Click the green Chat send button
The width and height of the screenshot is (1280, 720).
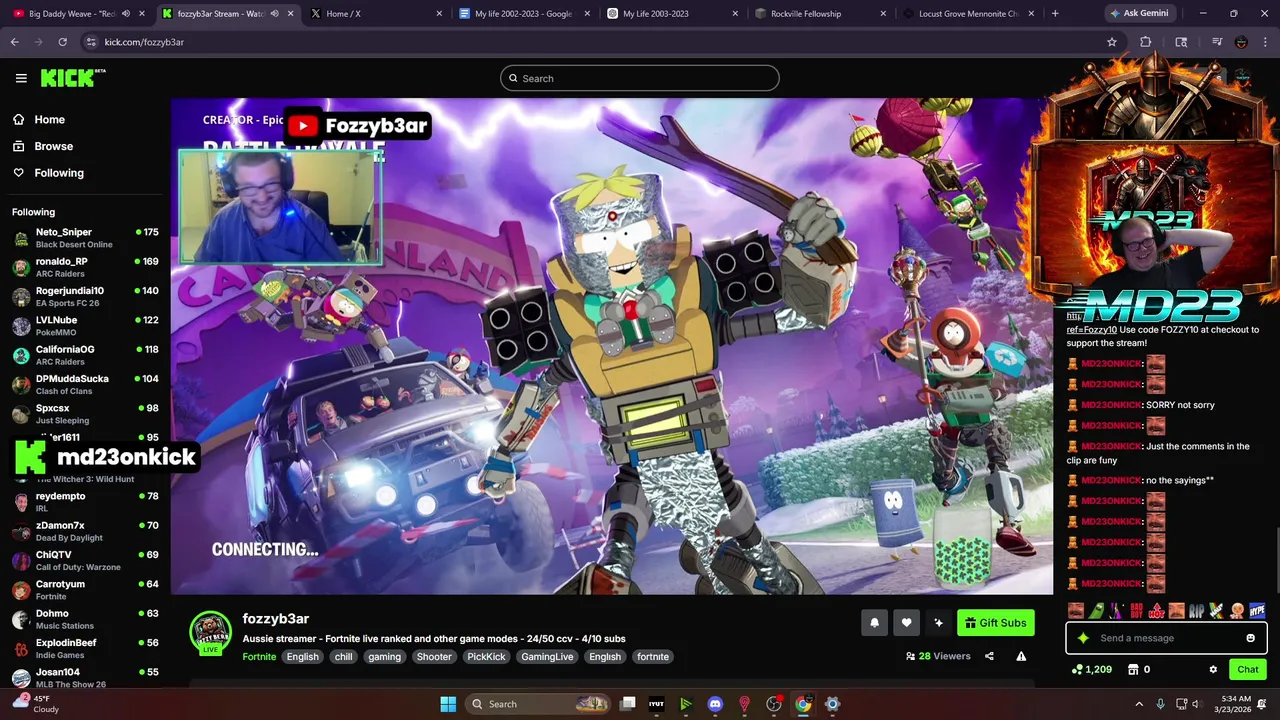coord(1248,670)
